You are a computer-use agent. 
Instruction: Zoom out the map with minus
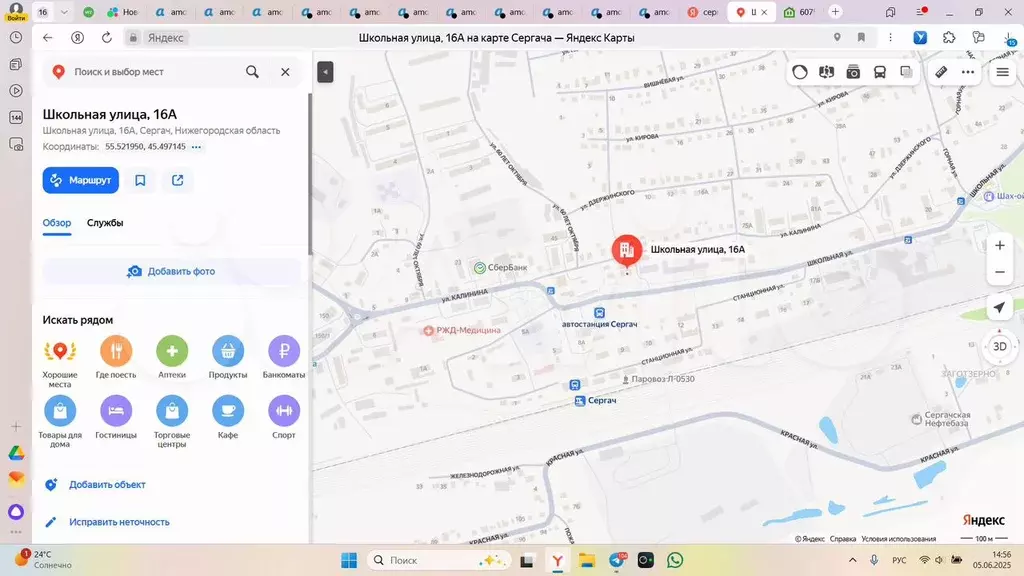click(x=1000, y=272)
